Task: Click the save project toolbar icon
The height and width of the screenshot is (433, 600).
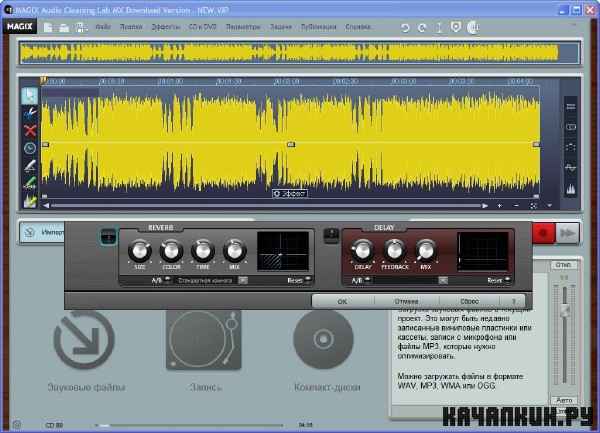Action: [81, 27]
